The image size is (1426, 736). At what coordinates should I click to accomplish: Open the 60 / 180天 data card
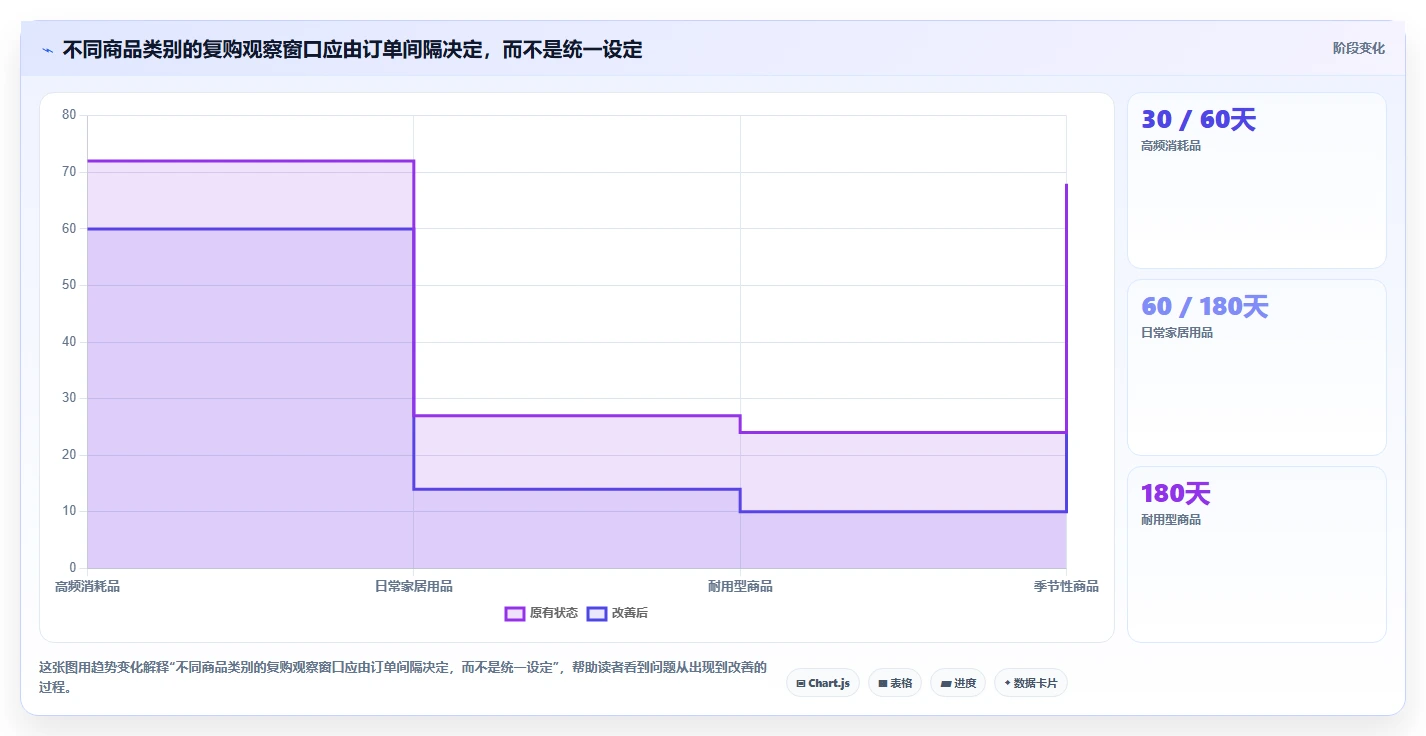pyautogui.click(x=1257, y=368)
